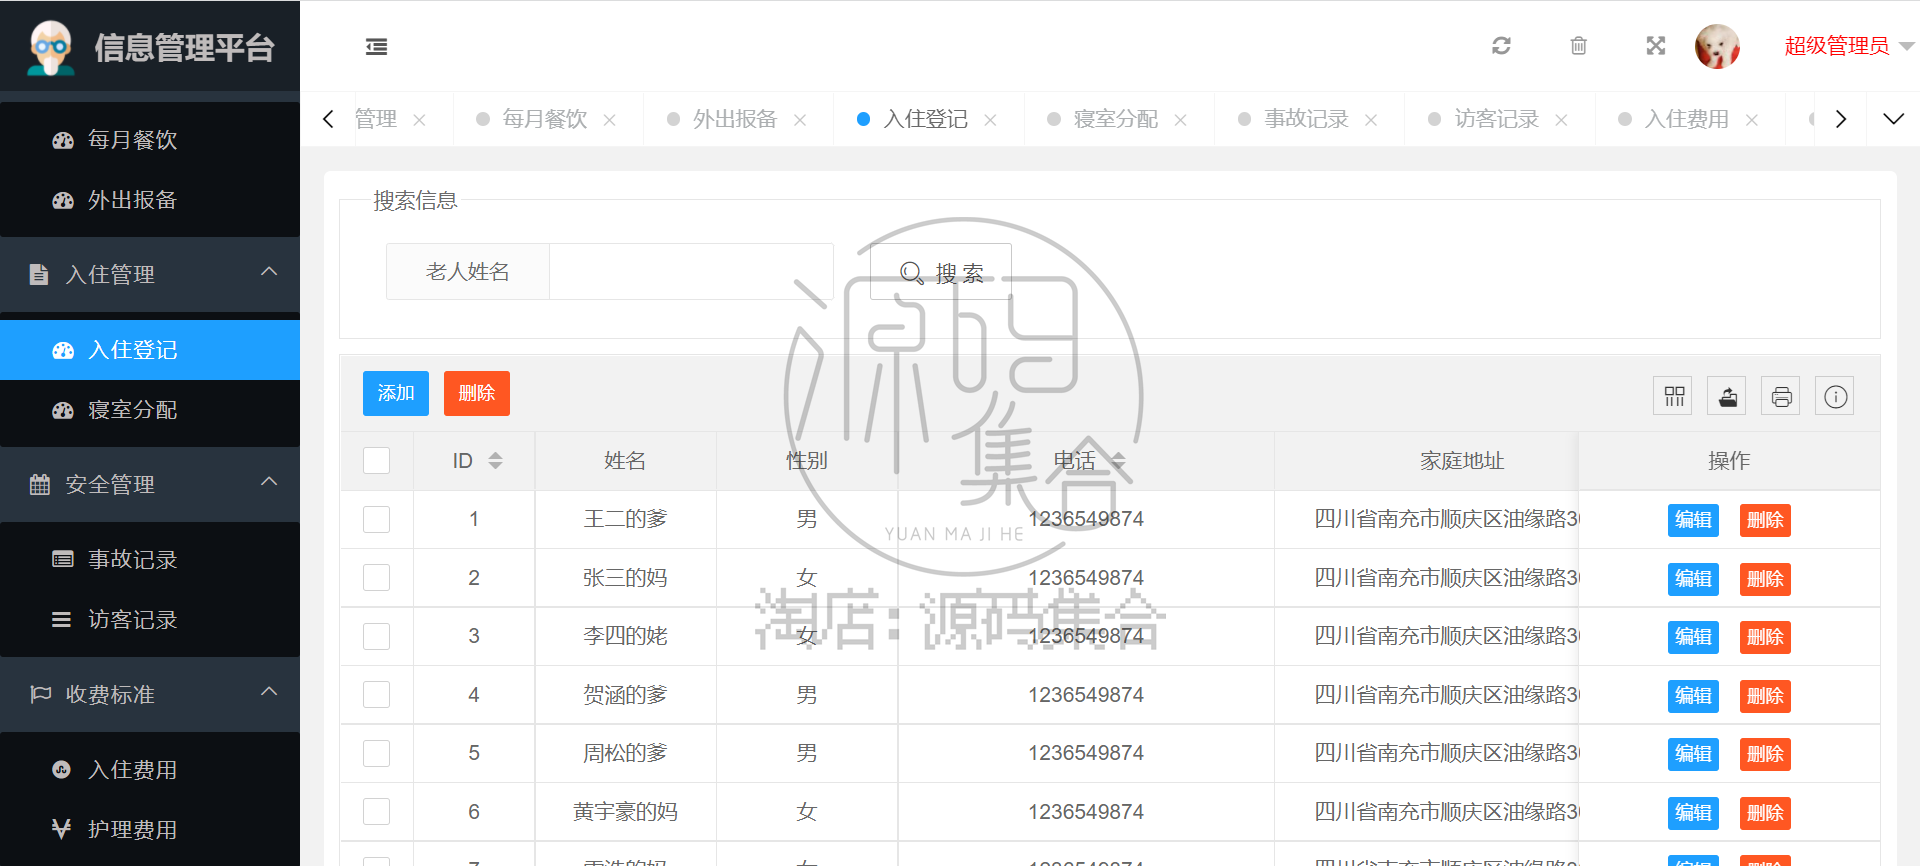This screenshot has width=1920, height=866.
Task: Close the 入住登记 tab
Action: click(x=990, y=120)
